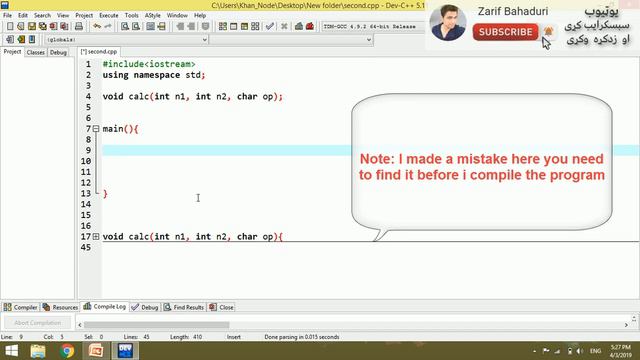Click the Close file toolbar icon
Screen dimensions: 640x360
53,27
